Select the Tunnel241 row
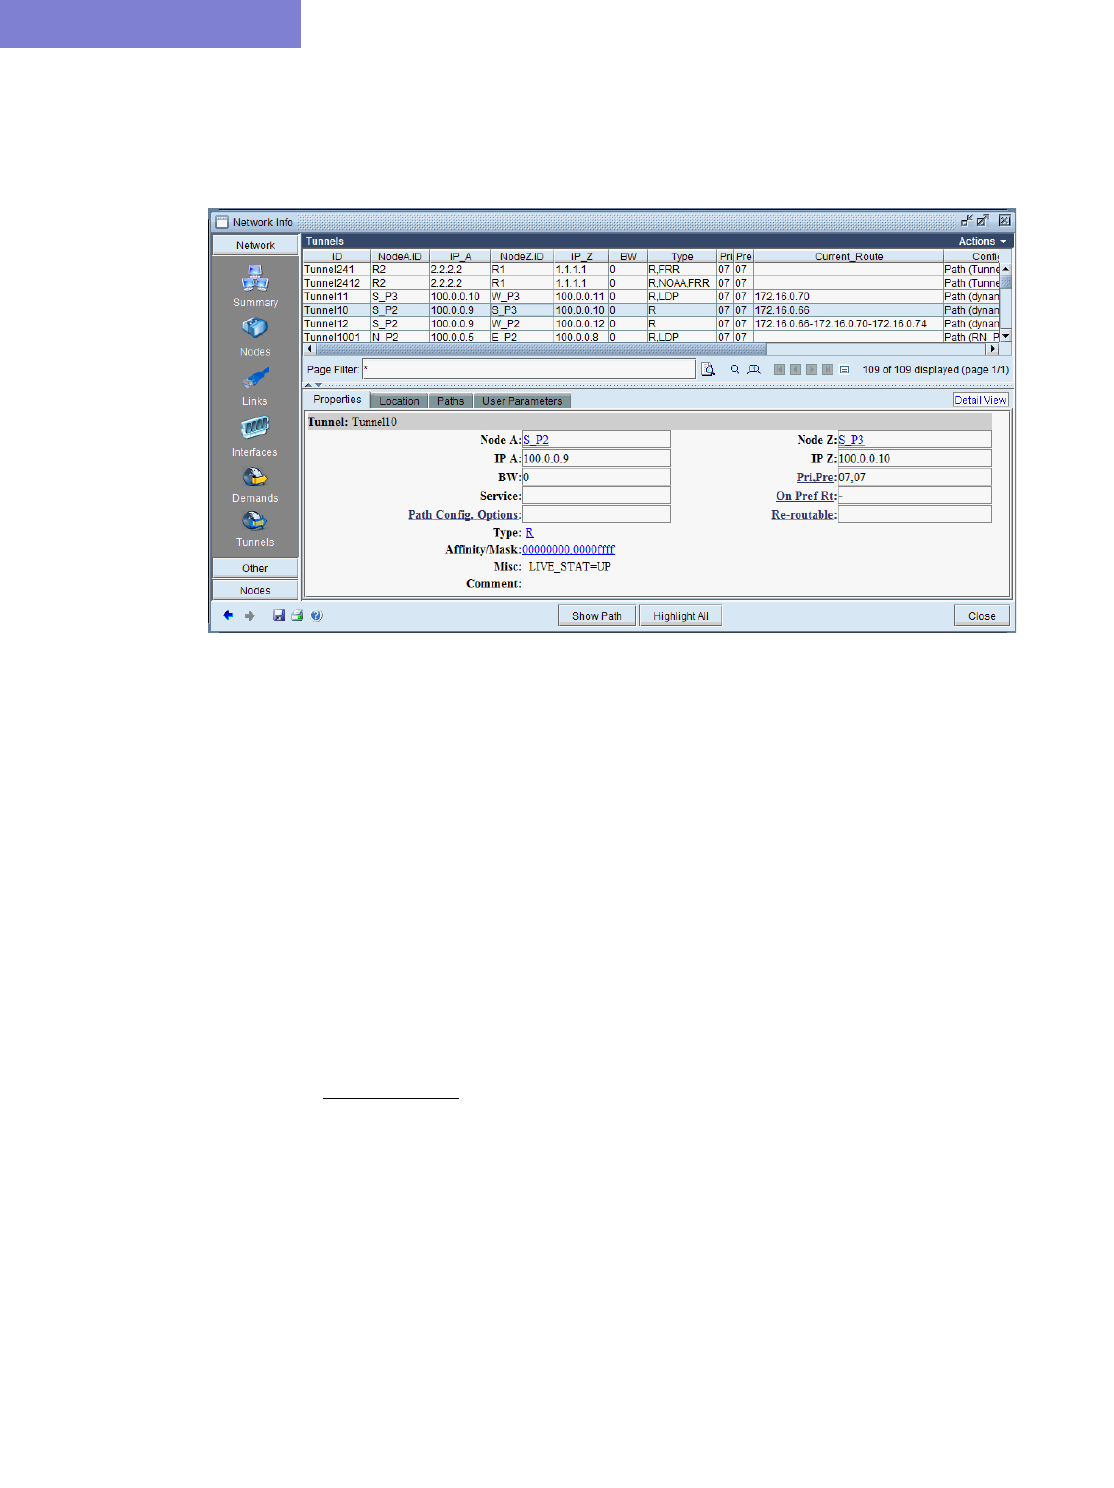1114x1488 pixels. point(651,270)
